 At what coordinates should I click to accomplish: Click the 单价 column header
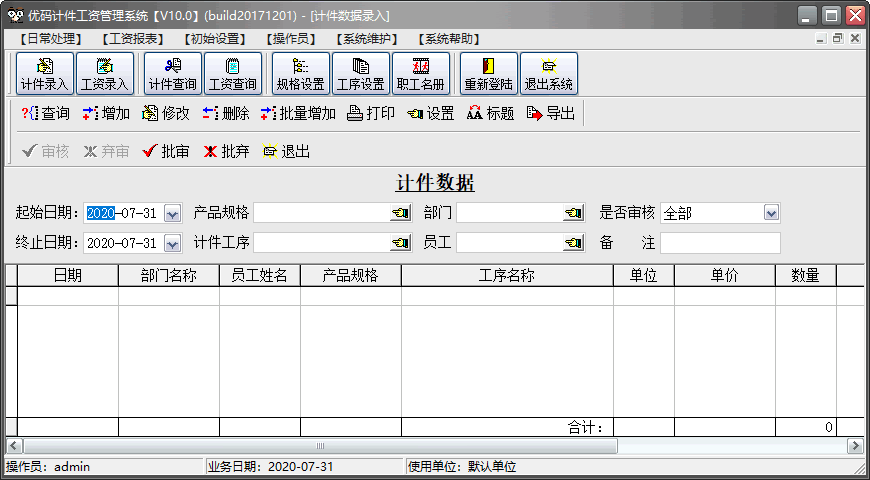tap(725, 276)
